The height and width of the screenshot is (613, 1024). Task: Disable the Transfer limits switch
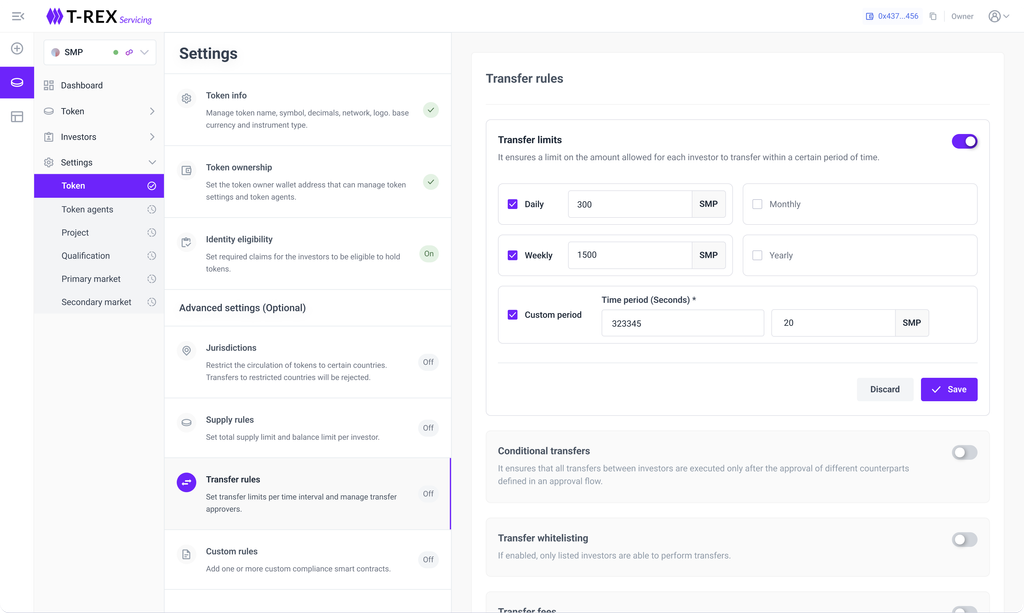(964, 141)
